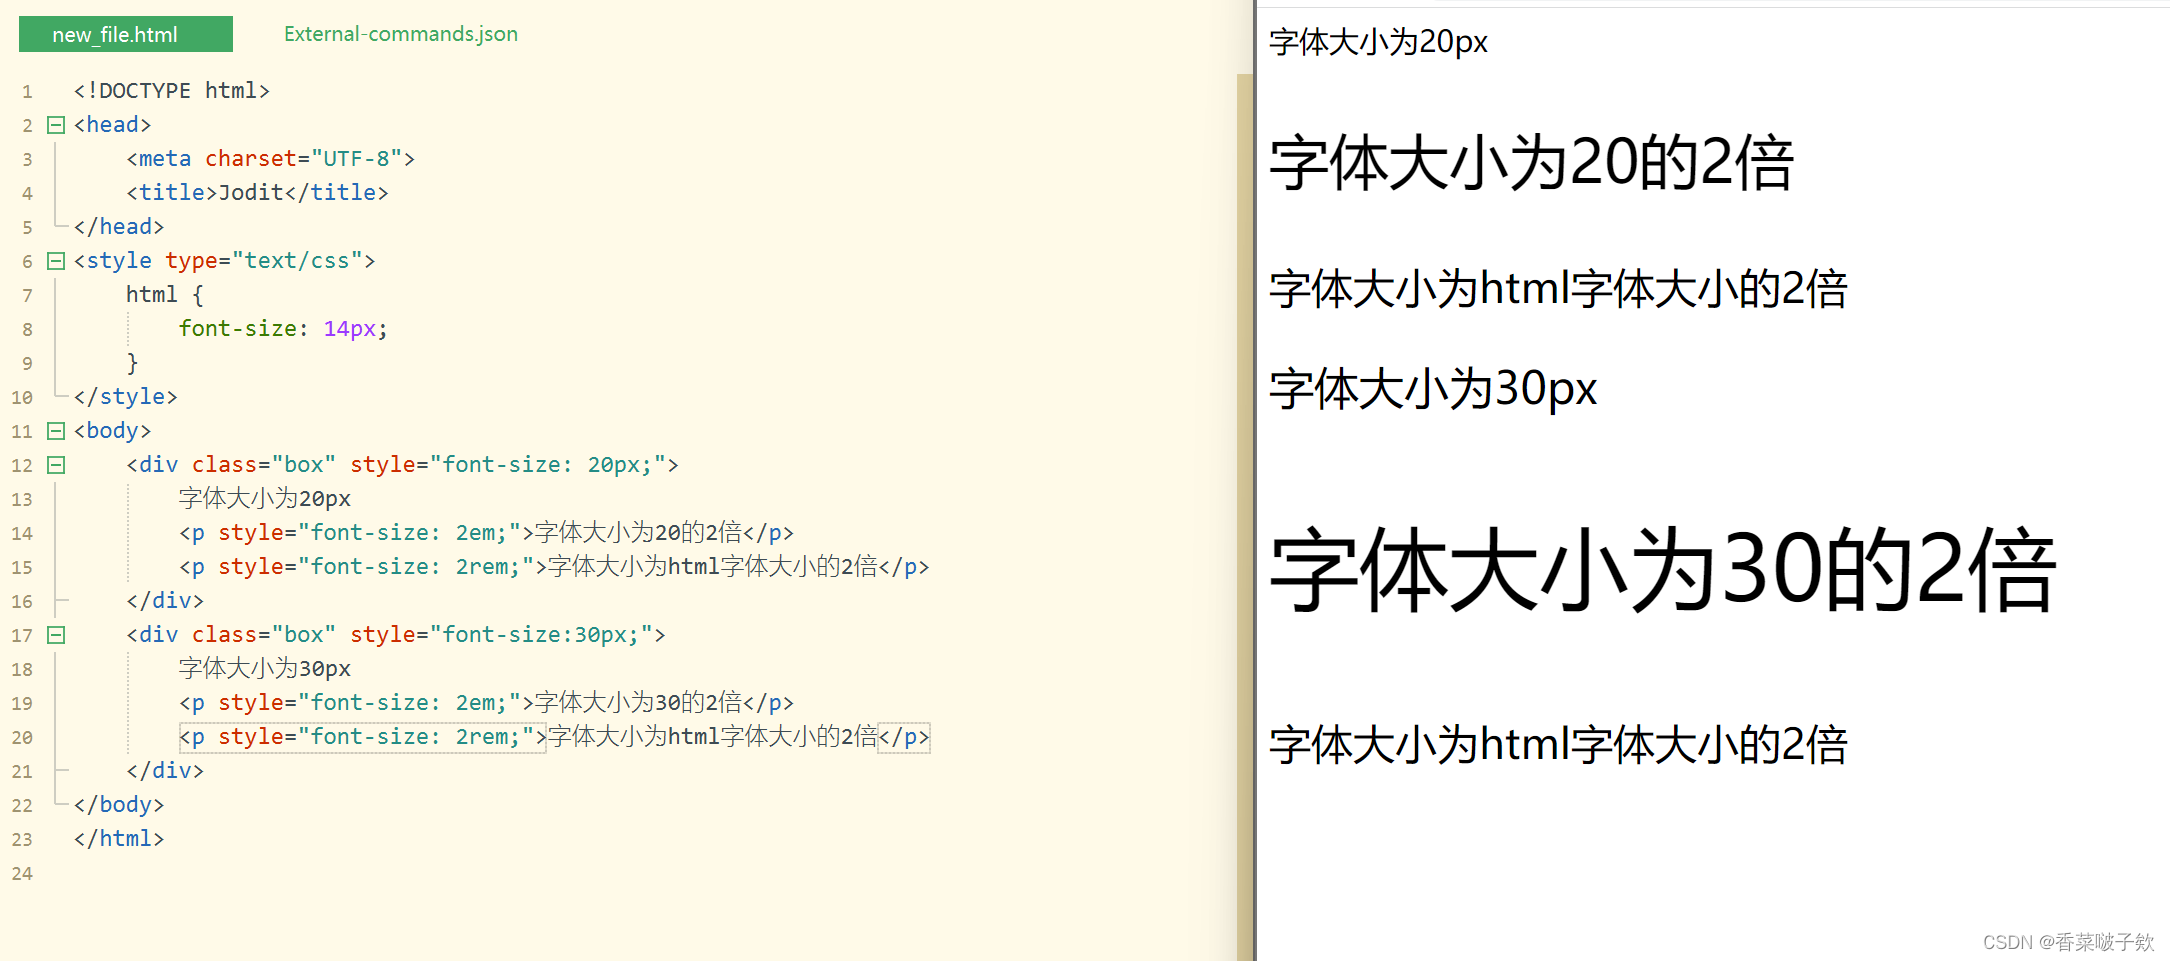Click the editor vertical scrollbar

click(x=1245, y=517)
